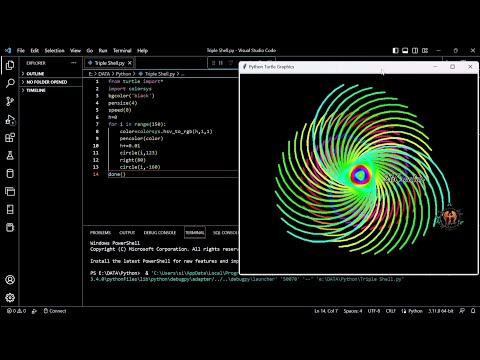This screenshot has height=360, width=480.
Task: Switch to the SQL CONSOLE tab
Action: tap(226, 233)
